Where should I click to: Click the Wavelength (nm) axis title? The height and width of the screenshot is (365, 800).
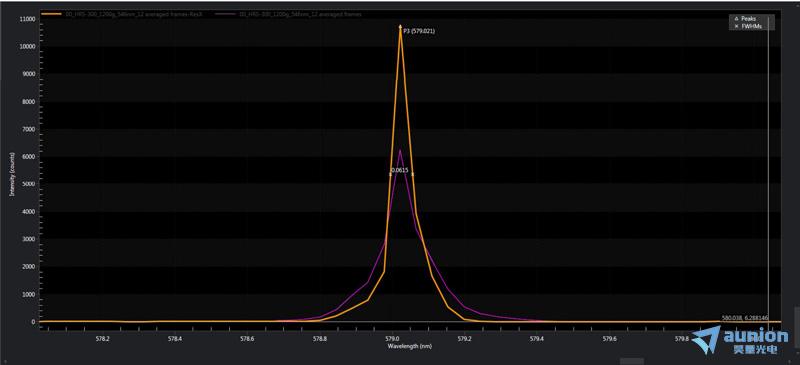pos(404,346)
